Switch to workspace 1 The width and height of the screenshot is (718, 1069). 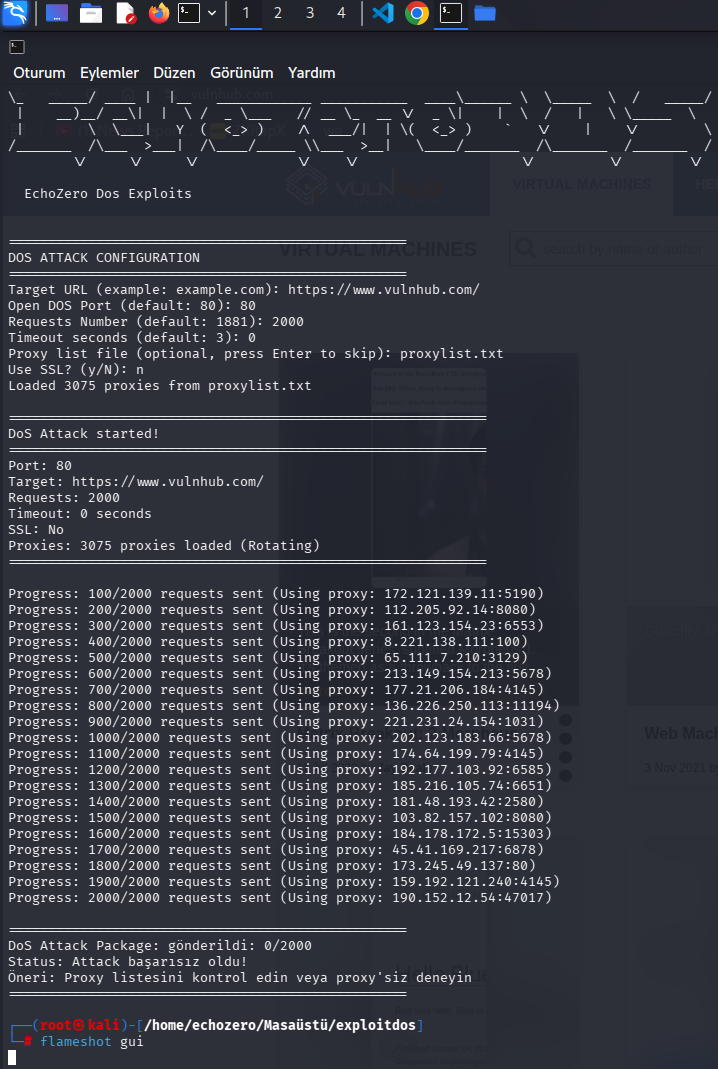tap(245, 14)
